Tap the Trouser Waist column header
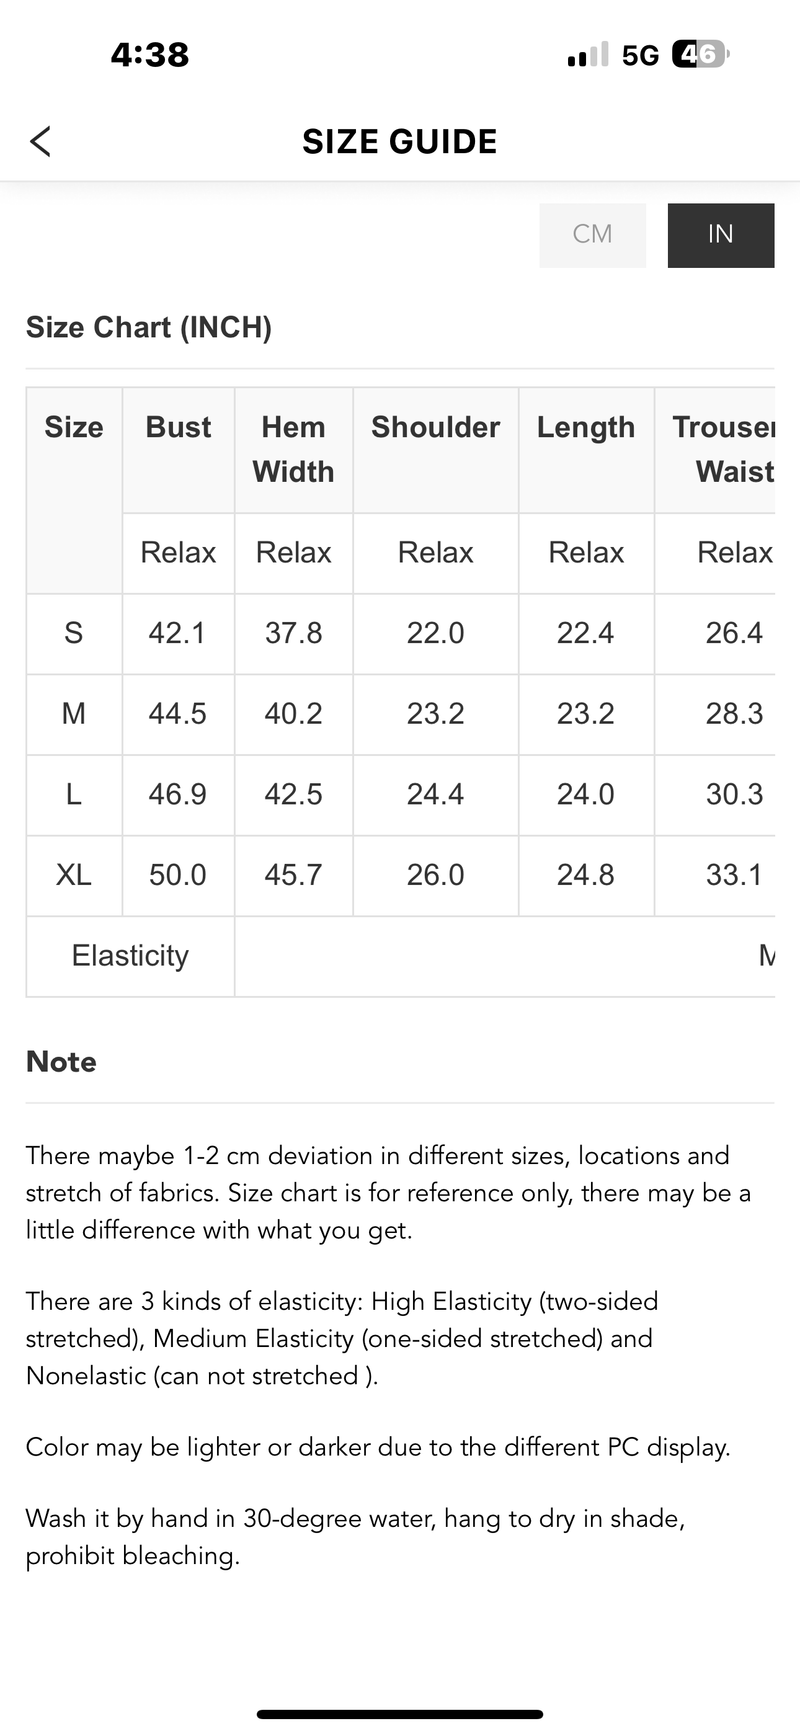 [x=724, y=449]
